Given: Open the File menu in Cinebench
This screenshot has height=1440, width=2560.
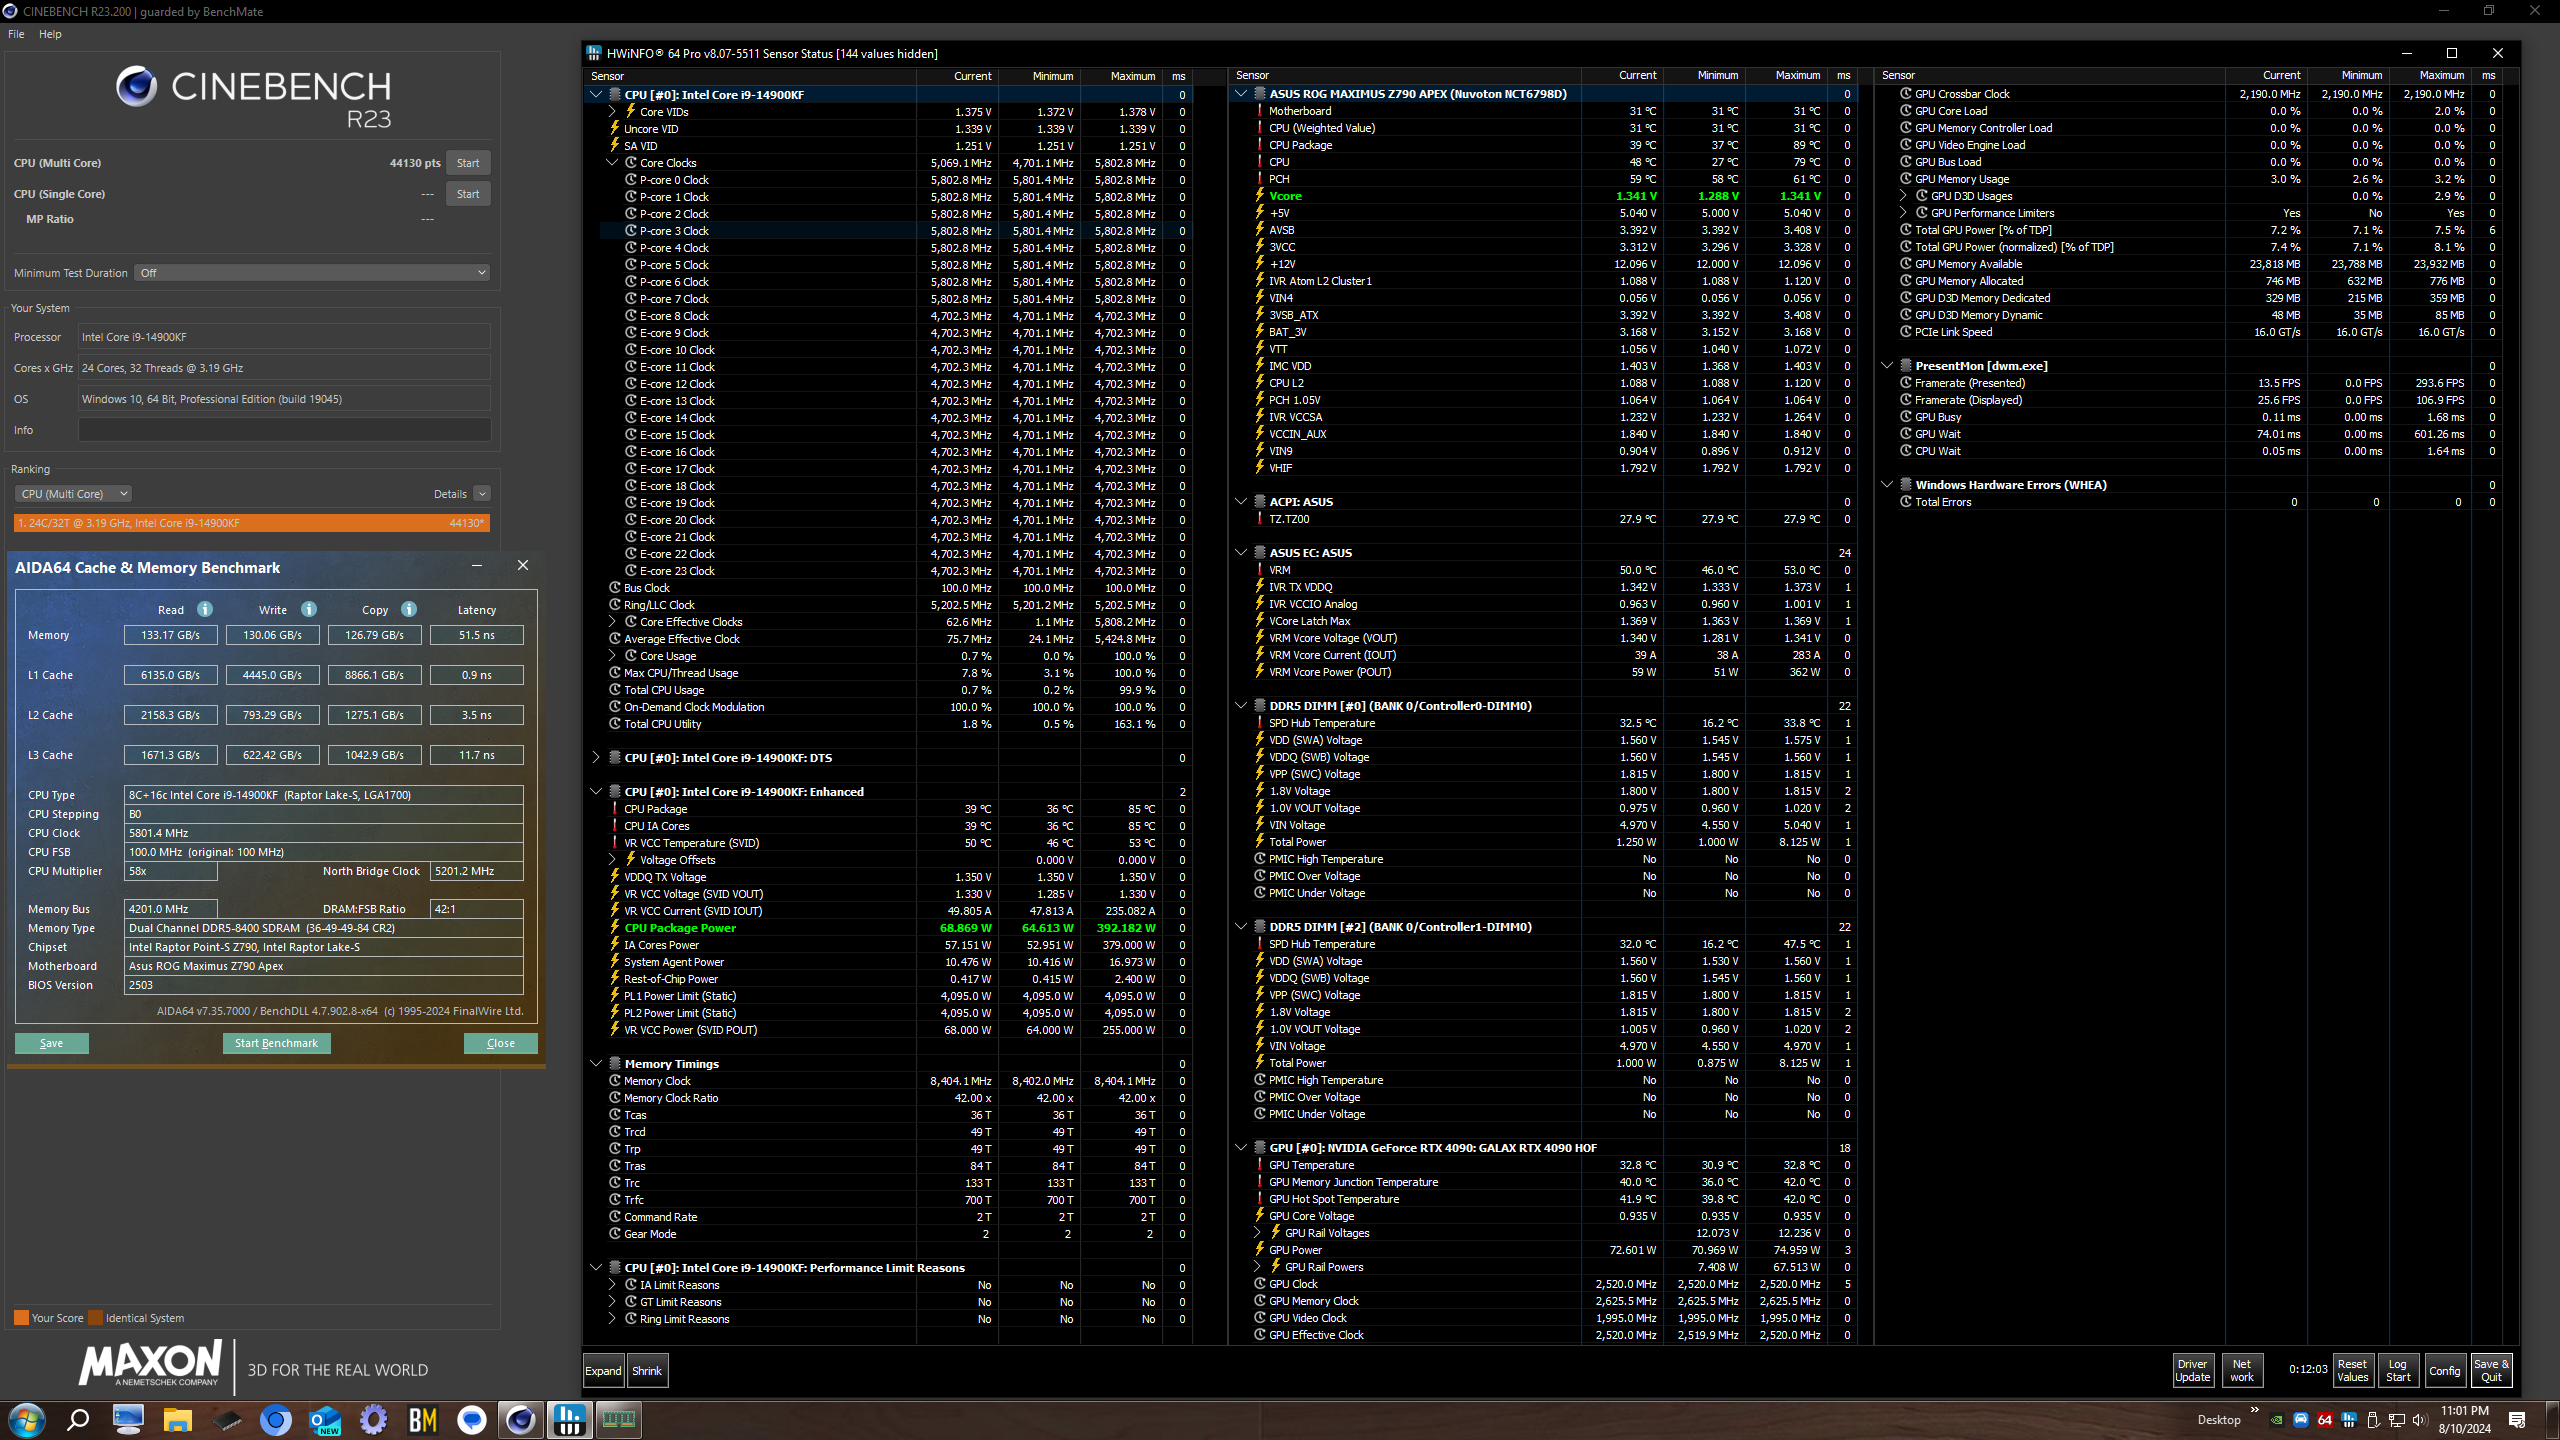Looking at the screenshot, I should pyautogui.click(x=16, y=33).
